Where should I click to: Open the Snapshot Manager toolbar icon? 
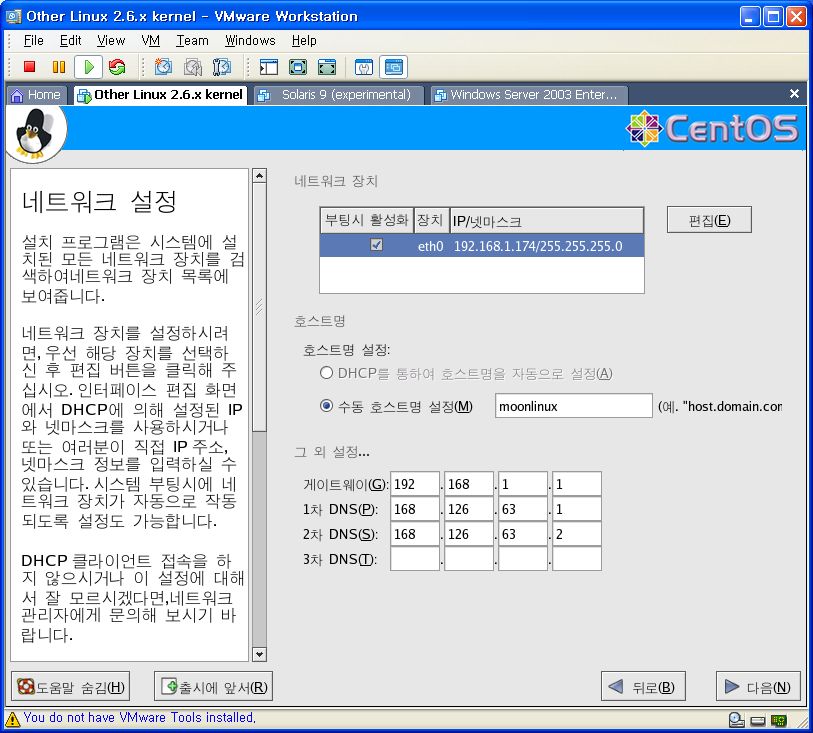click(222, 67)
